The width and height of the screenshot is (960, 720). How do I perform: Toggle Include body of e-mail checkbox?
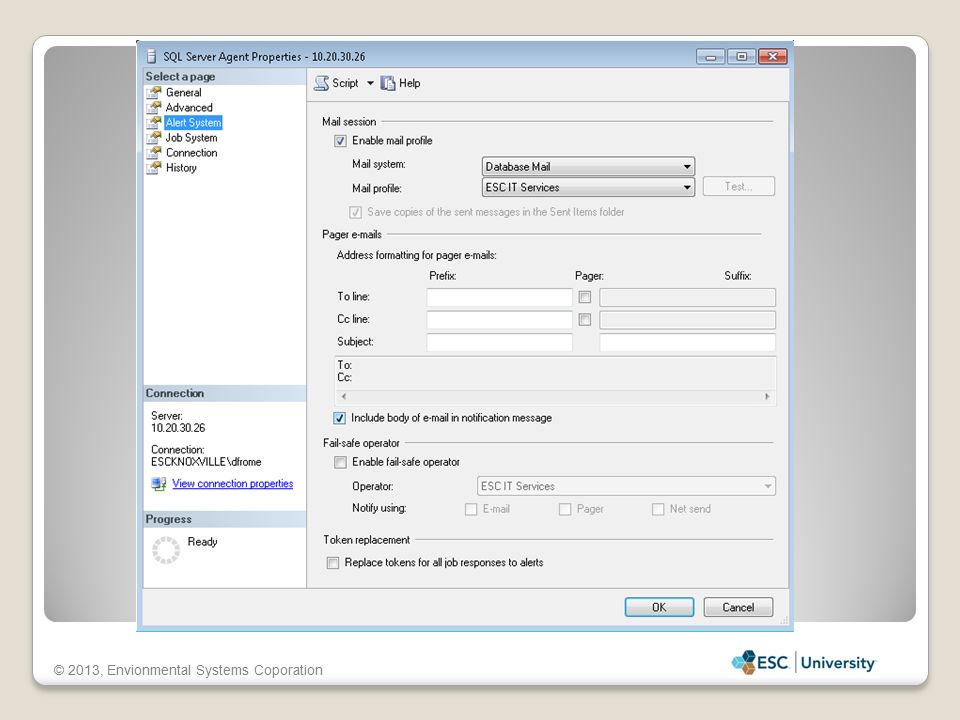(339, 418)
